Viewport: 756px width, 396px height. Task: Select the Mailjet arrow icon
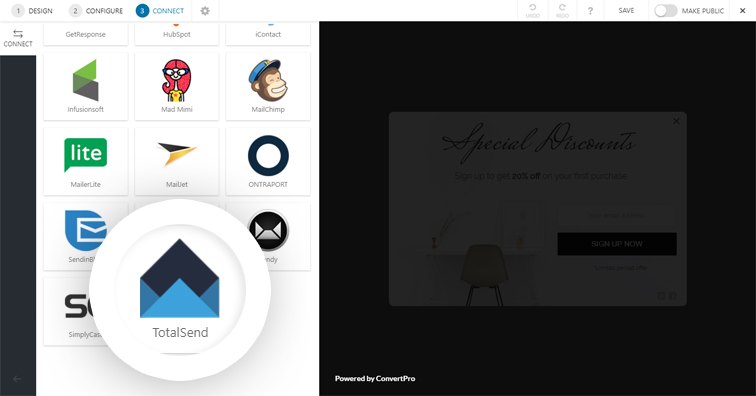176,154
